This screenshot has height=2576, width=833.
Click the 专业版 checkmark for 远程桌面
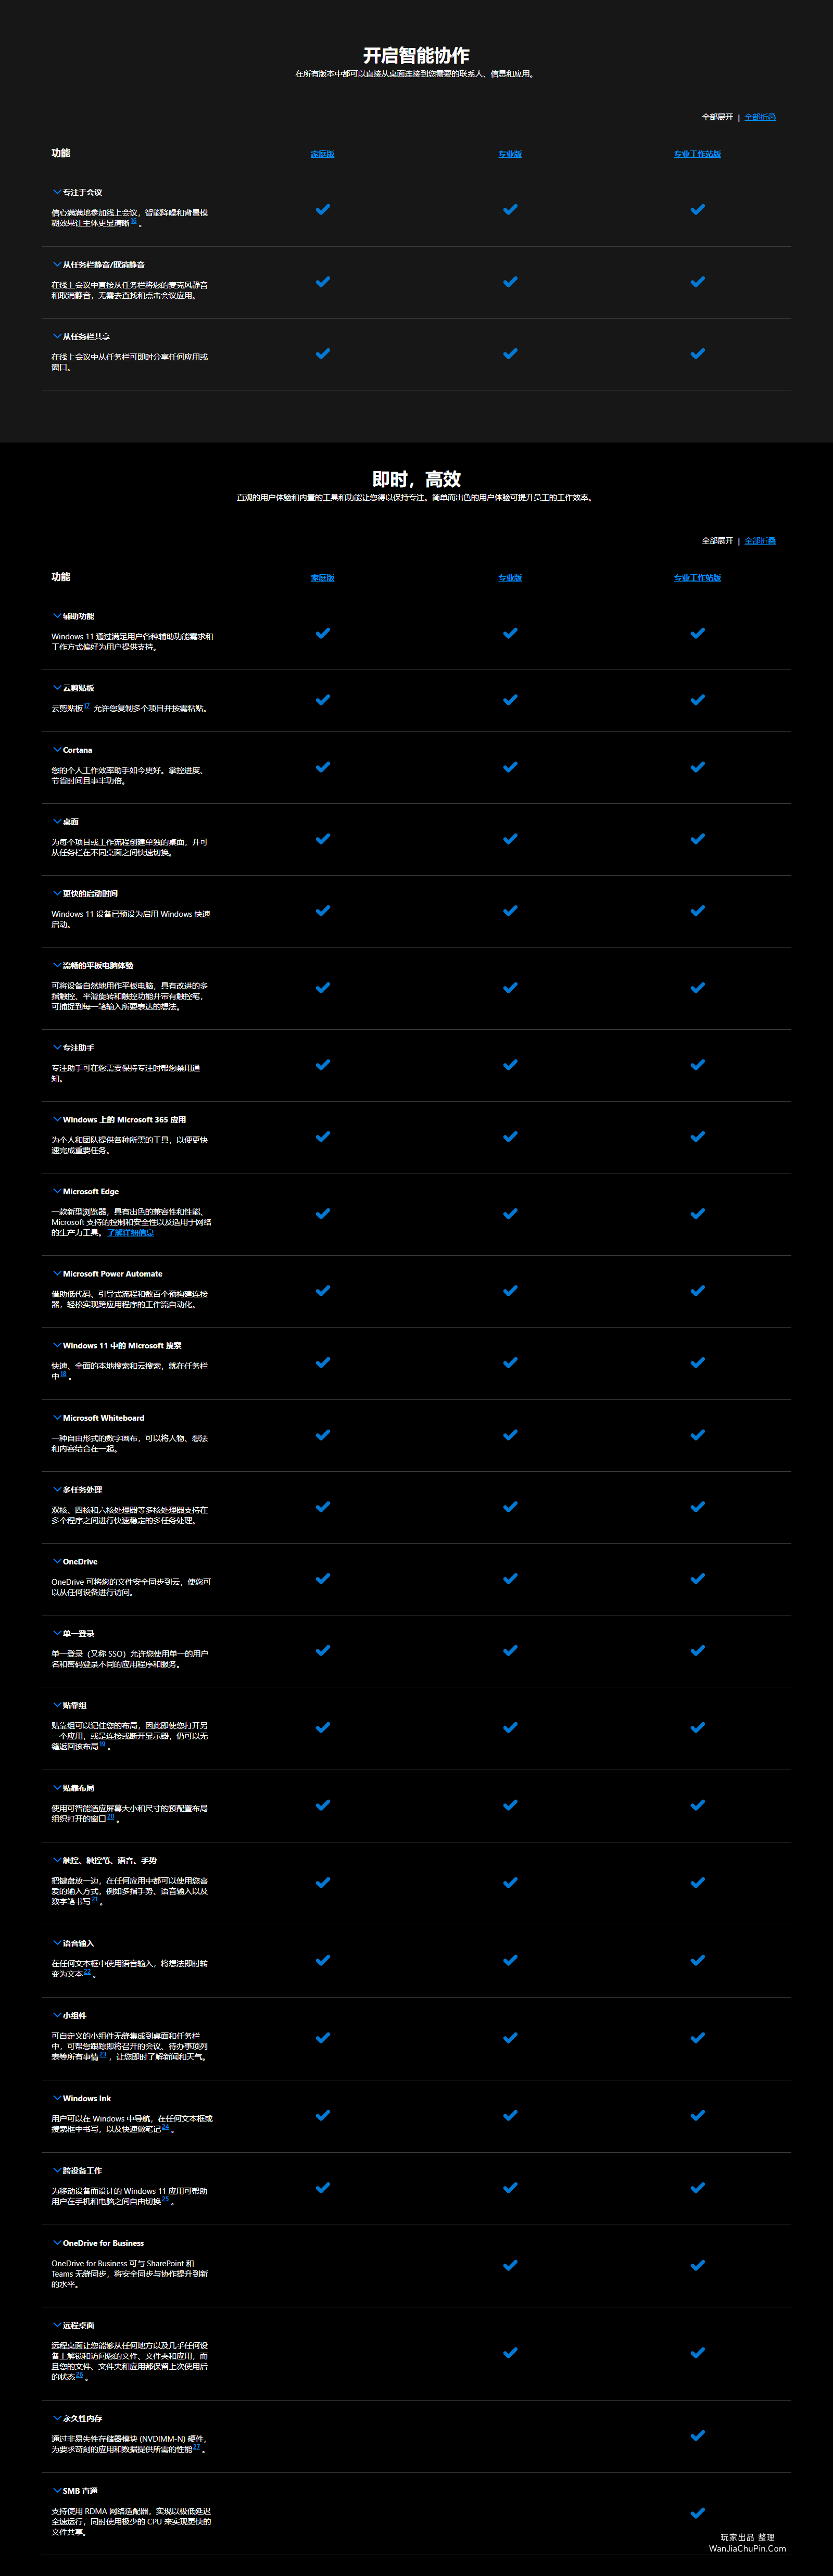510,2352
